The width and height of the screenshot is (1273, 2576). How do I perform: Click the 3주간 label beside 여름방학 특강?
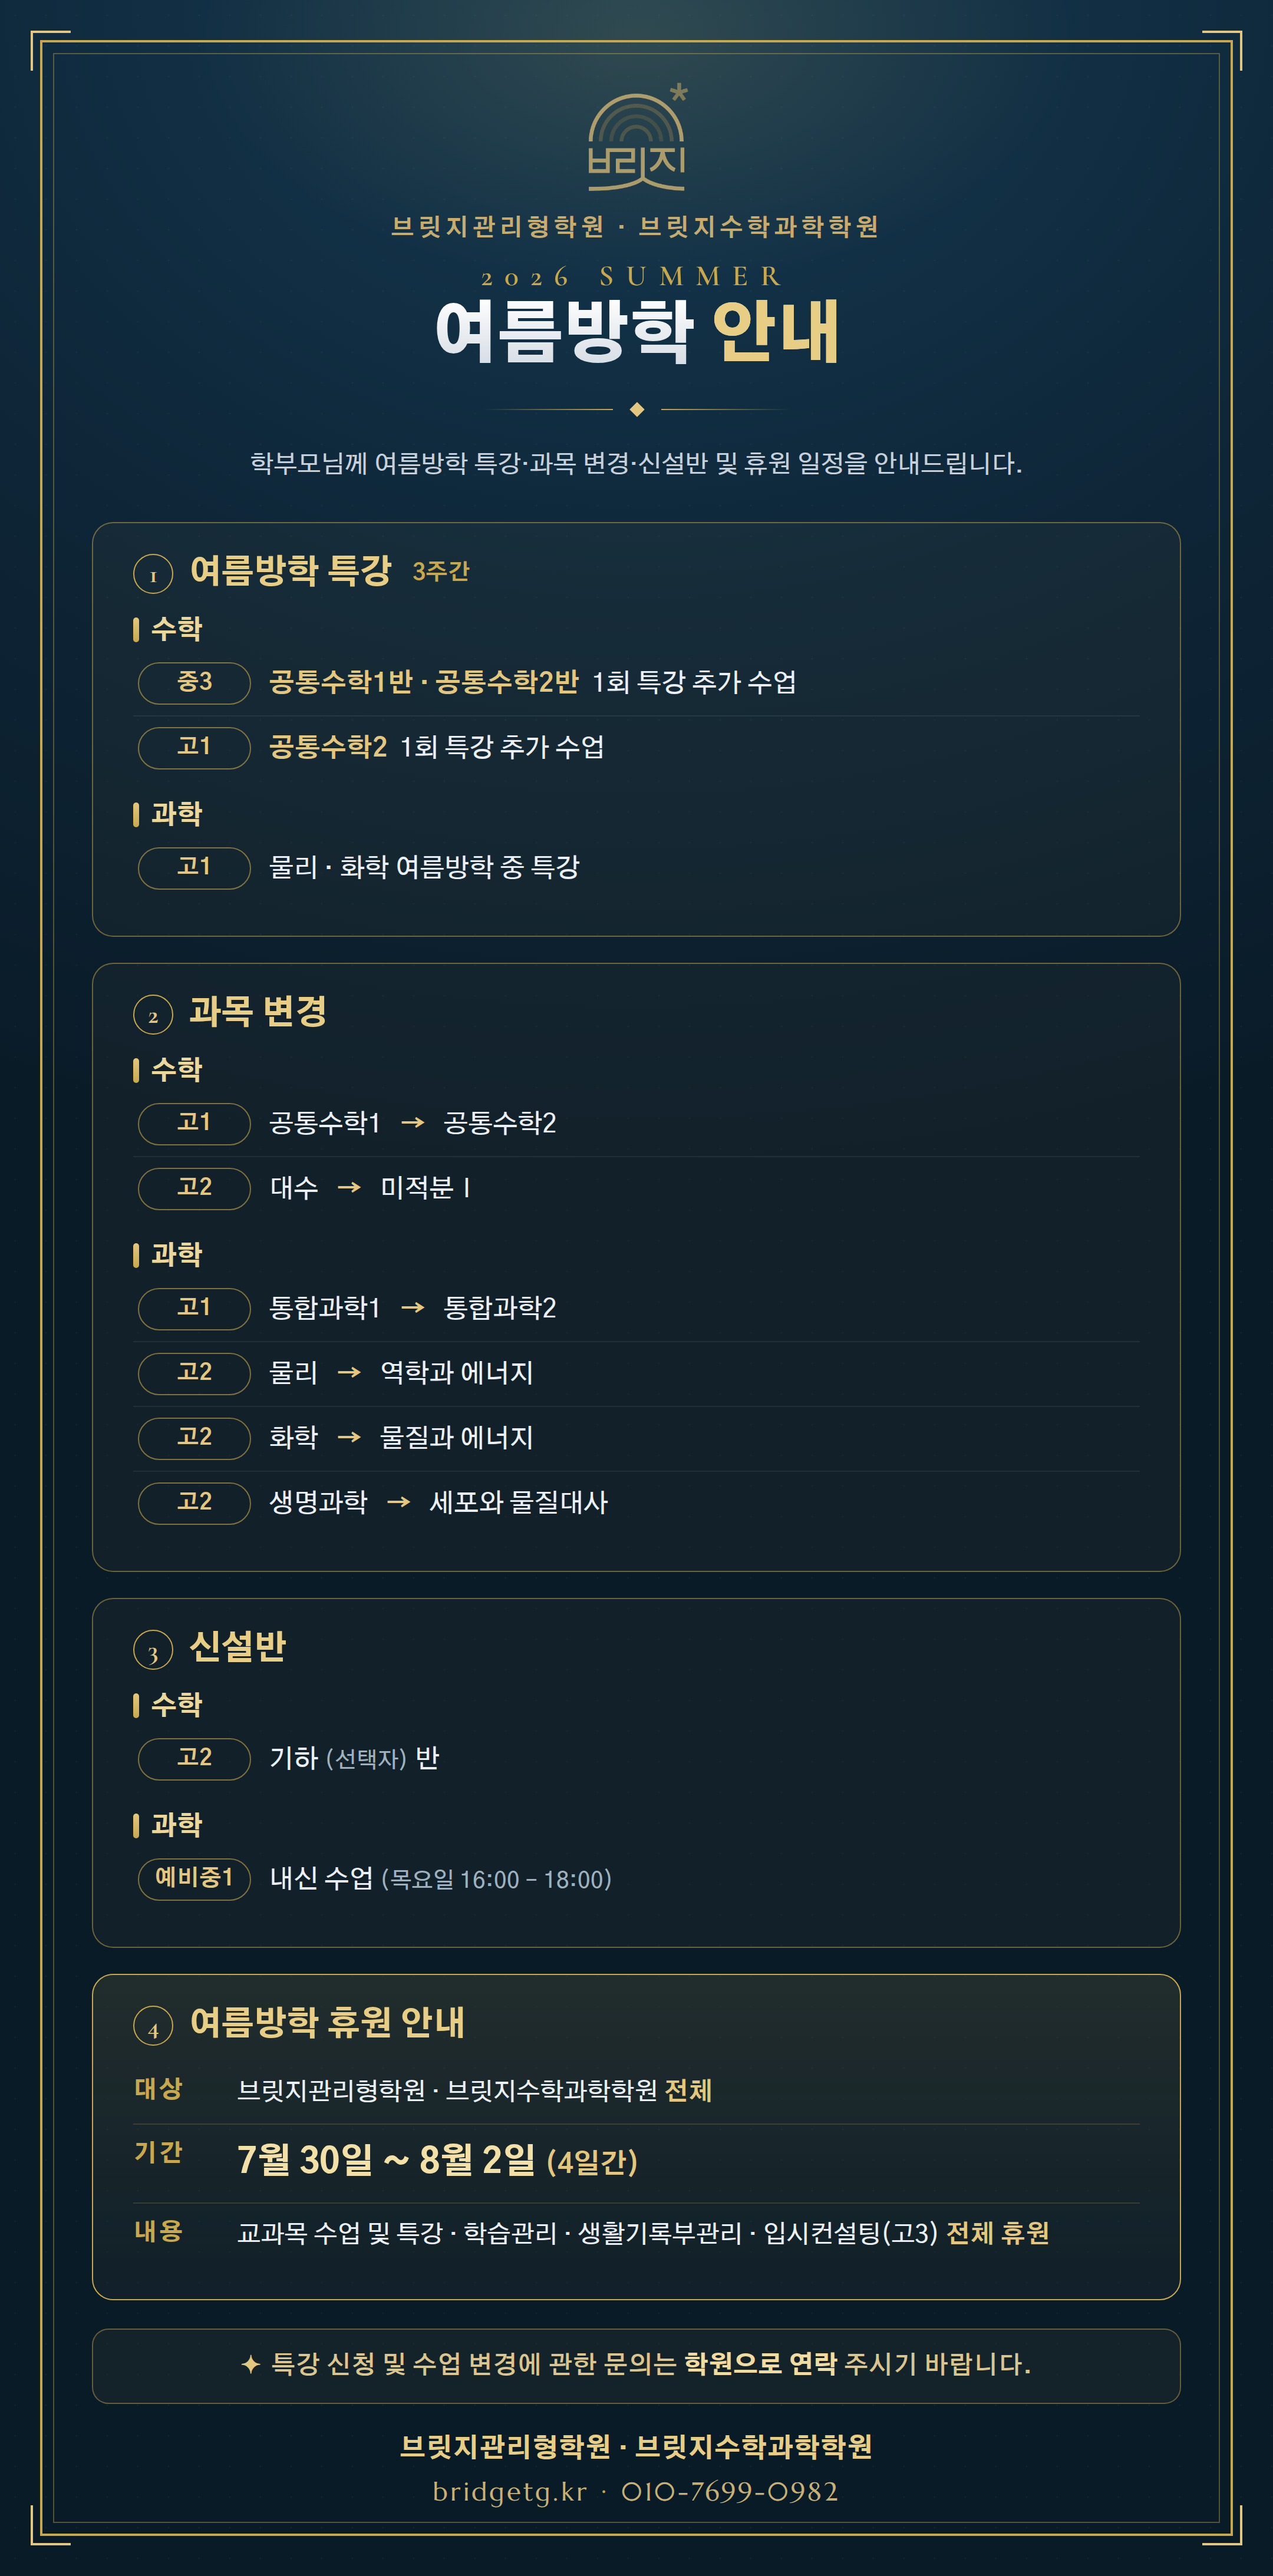click(x=441, y=571)
